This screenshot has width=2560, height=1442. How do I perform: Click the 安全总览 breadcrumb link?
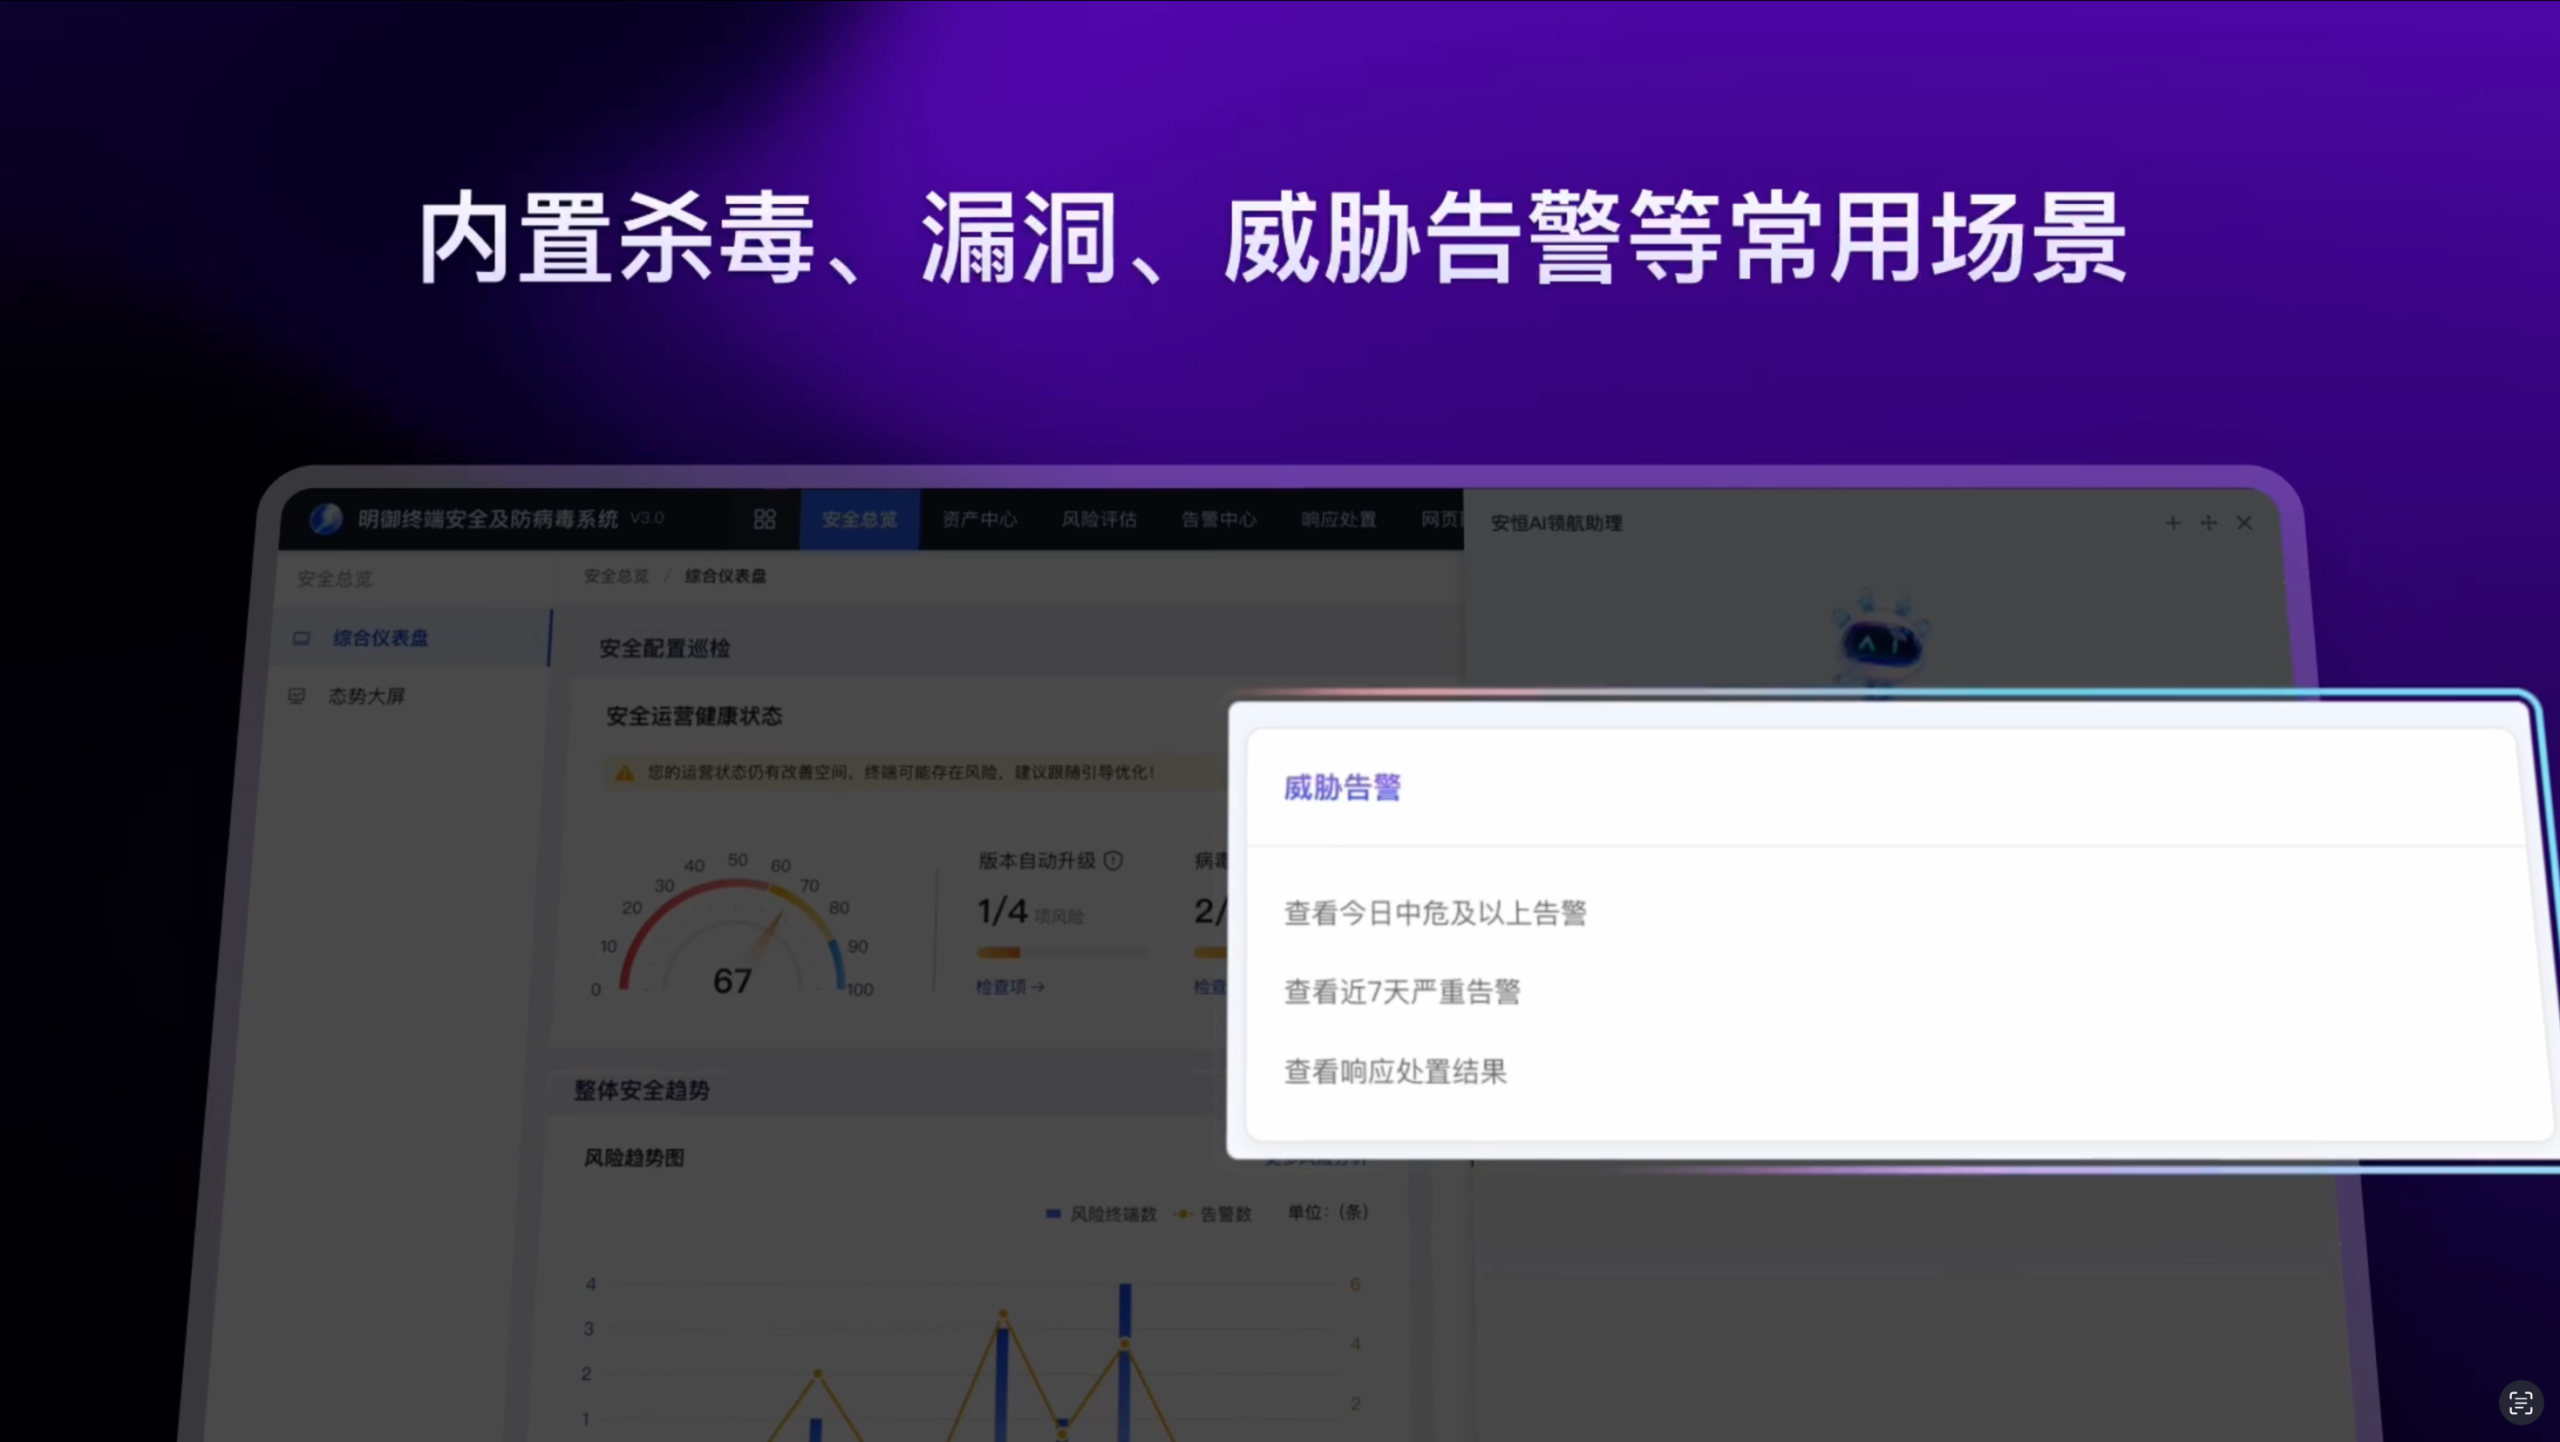[616, 576]
